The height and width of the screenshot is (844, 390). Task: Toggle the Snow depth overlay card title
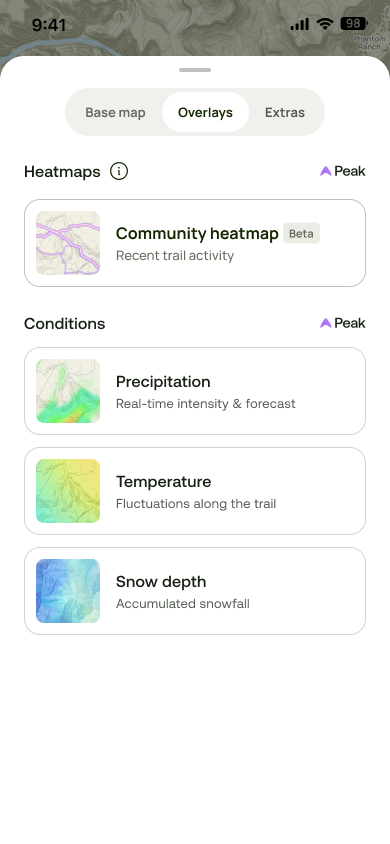(161, 582)
